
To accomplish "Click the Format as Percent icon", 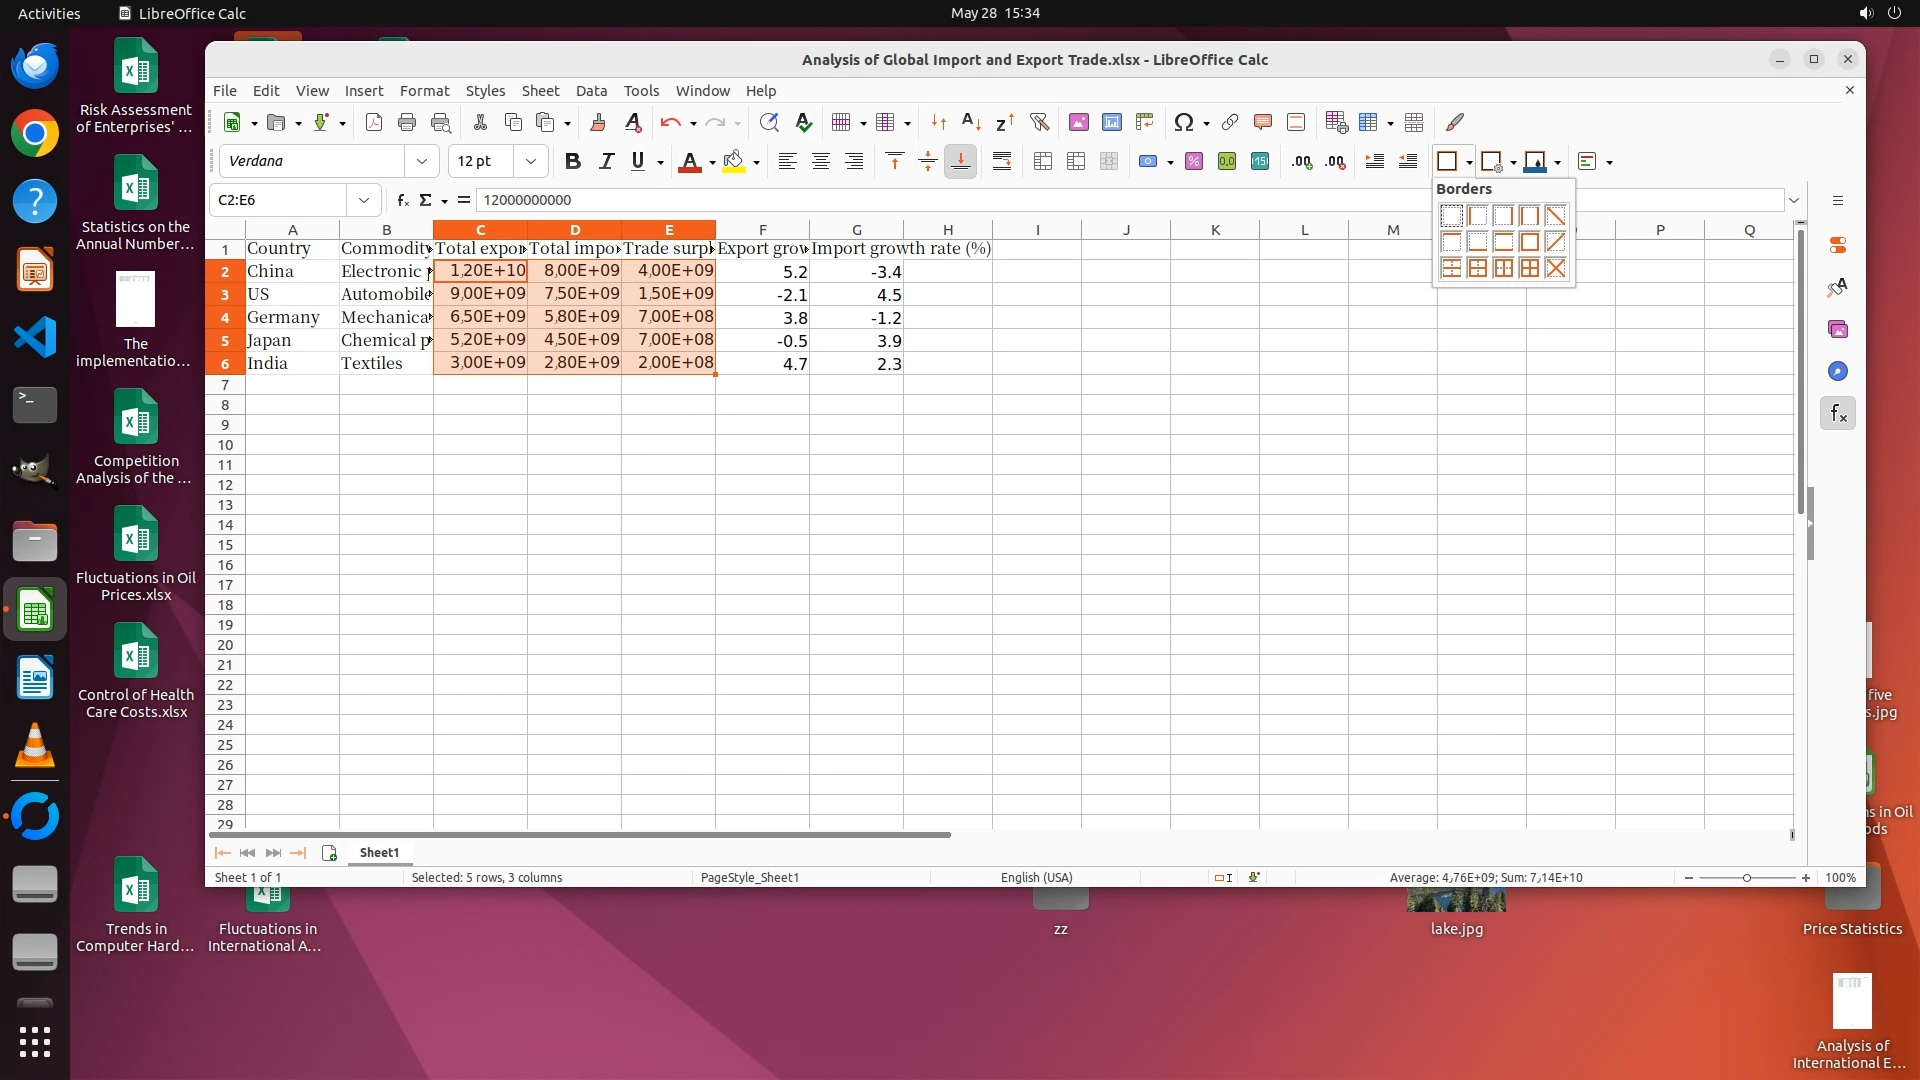I will click(x=1193, y=162).
